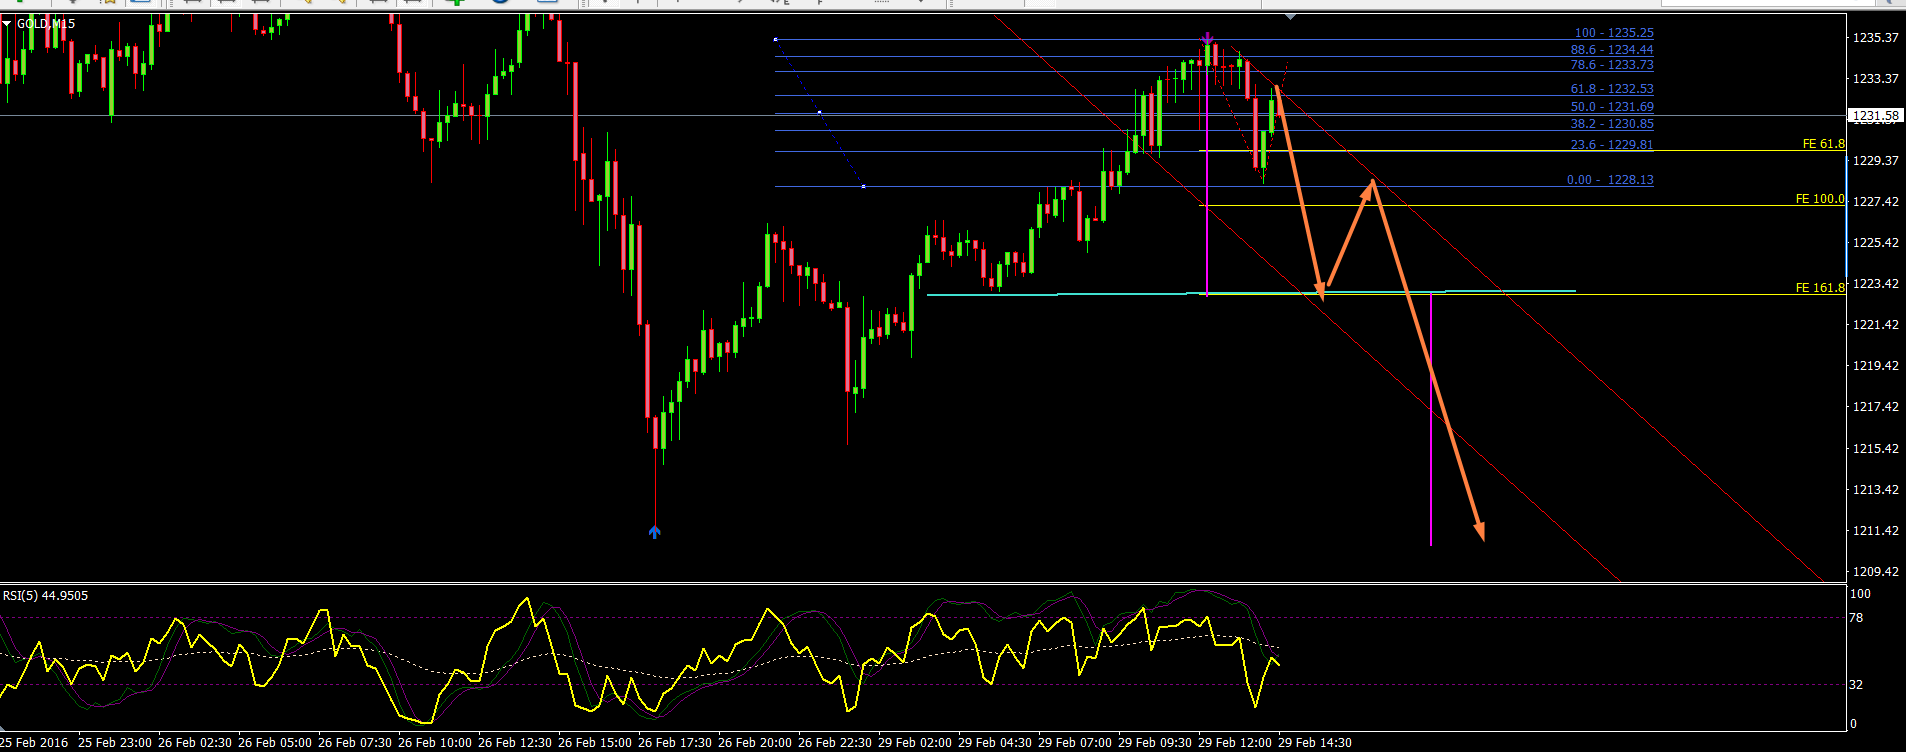1906x752 pixels.
Task: Click price scale value 1233.37
Action: click(x=1876, y=79)
